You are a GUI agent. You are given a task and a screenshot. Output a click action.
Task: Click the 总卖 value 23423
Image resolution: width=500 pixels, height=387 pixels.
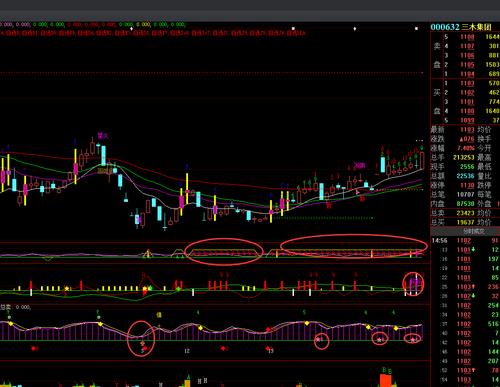tap(465, 213)
